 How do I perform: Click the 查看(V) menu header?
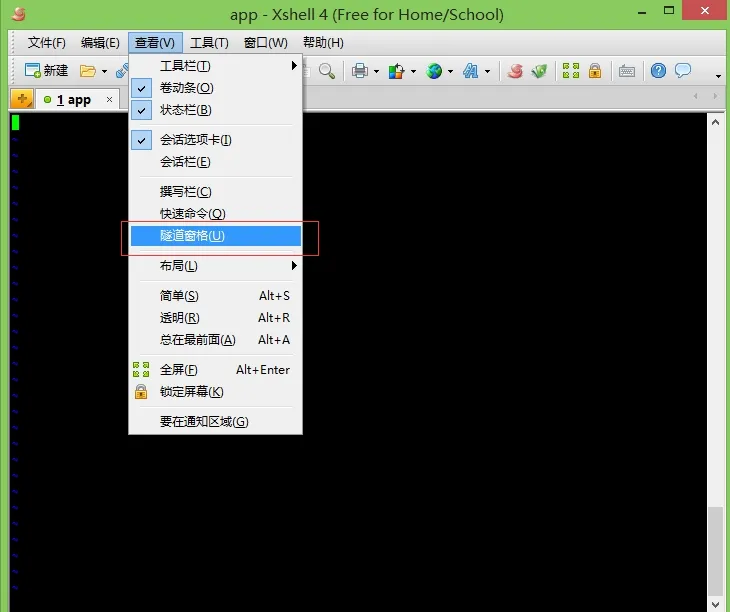pyautogui.click(x=155, y=43)
